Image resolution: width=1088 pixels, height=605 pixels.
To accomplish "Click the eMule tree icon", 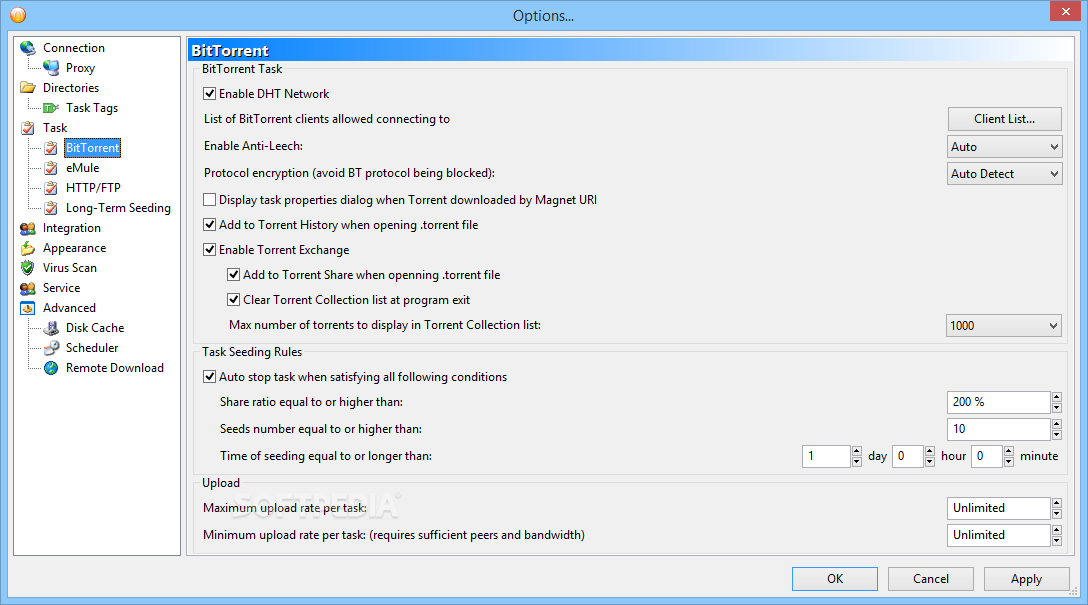I will pos(51,168).
